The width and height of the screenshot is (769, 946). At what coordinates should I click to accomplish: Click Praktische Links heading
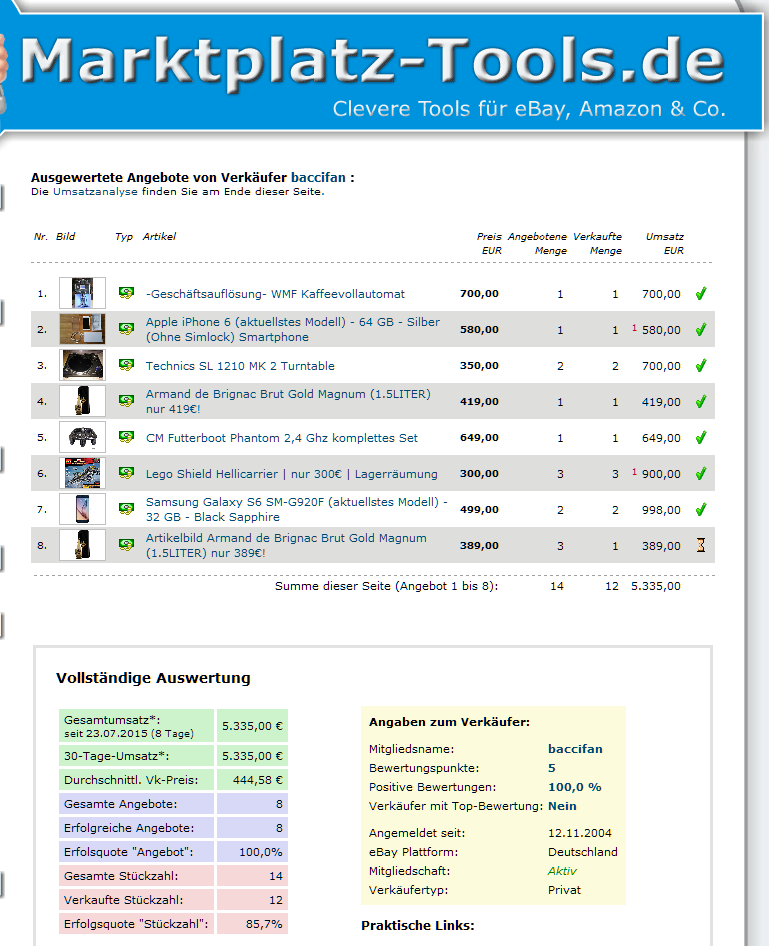pos(417,925)
